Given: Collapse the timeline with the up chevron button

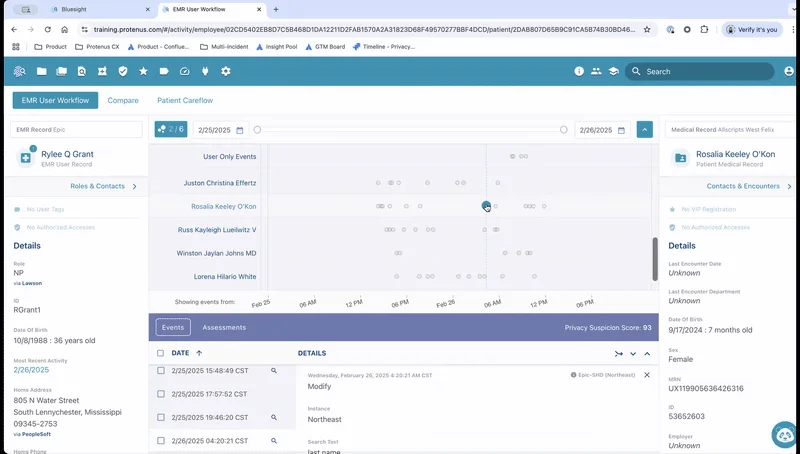Looking at the screenshot, I should 644,130.
